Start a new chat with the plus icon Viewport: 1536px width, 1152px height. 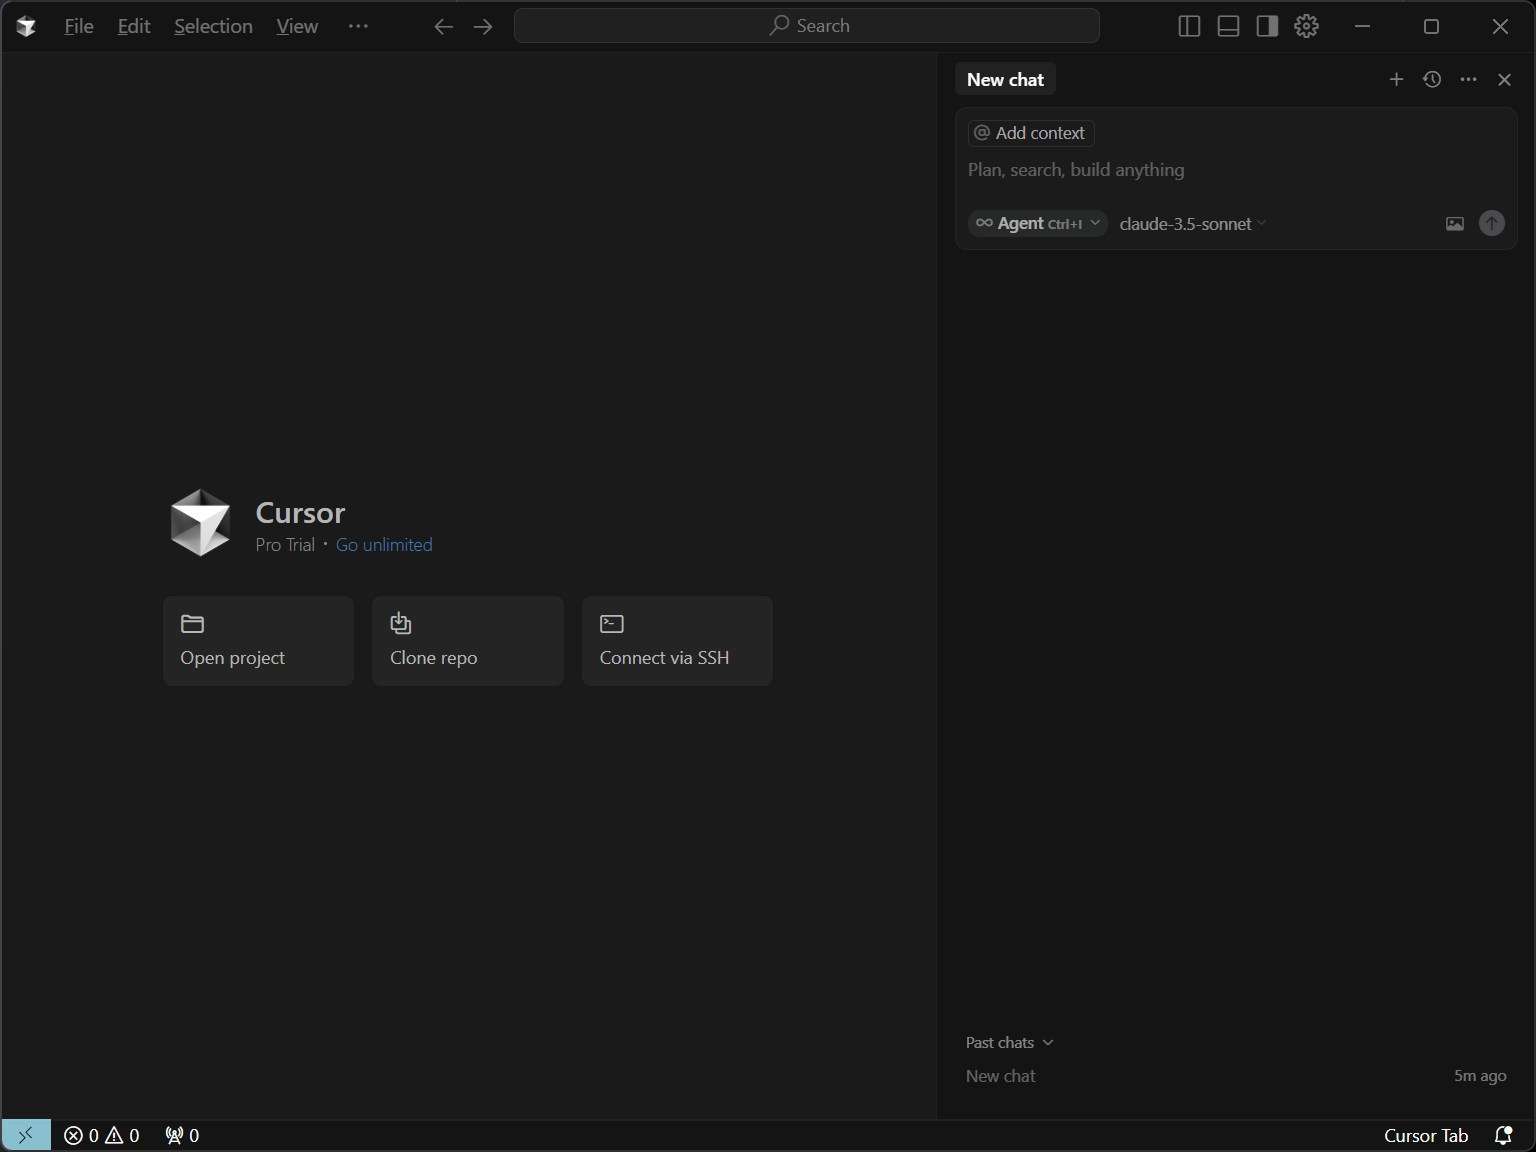[x=1396, y=79]
